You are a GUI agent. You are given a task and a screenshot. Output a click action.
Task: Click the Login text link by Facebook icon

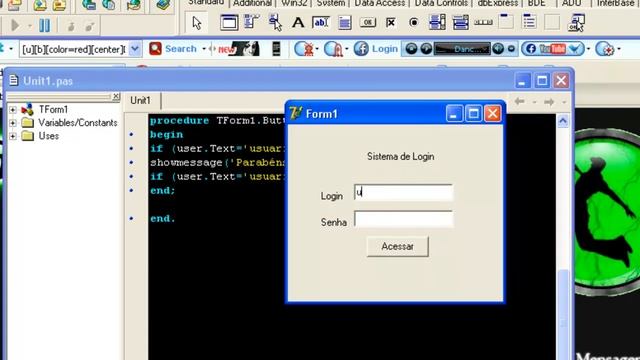pyautogui.click(x=384, y=49)
